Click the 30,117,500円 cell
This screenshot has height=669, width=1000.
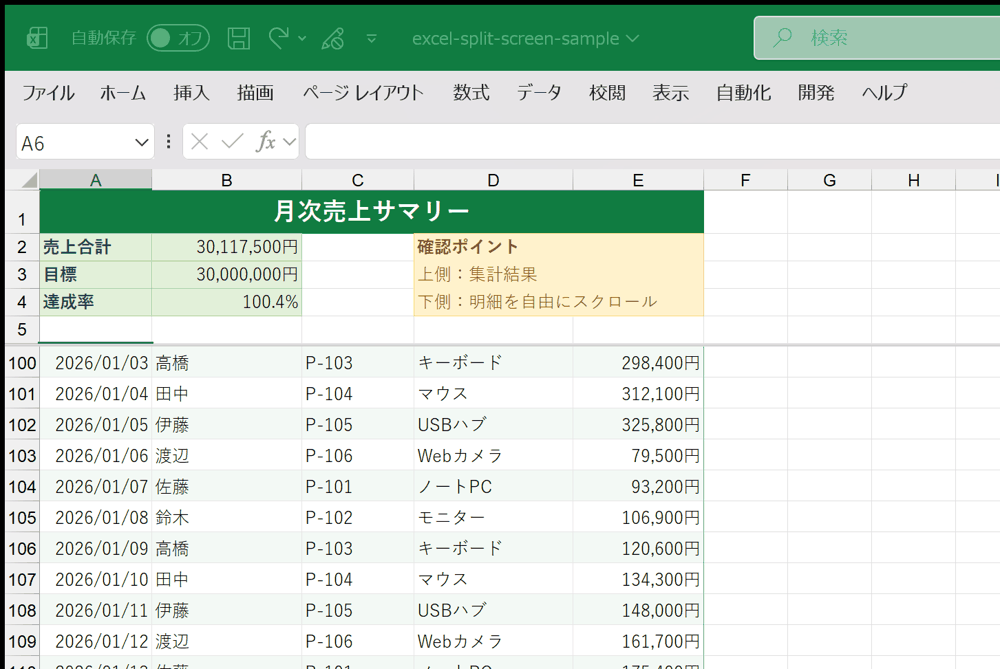pos(226,247)
